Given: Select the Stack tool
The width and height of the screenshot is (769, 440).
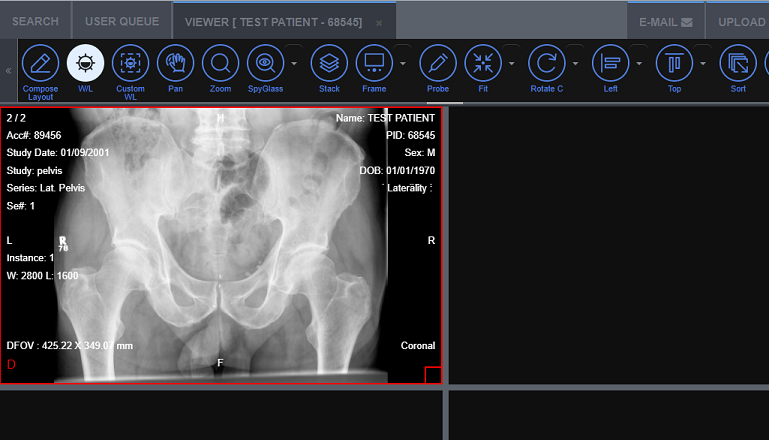Looking at the screenshot, I should coord(329,64).
